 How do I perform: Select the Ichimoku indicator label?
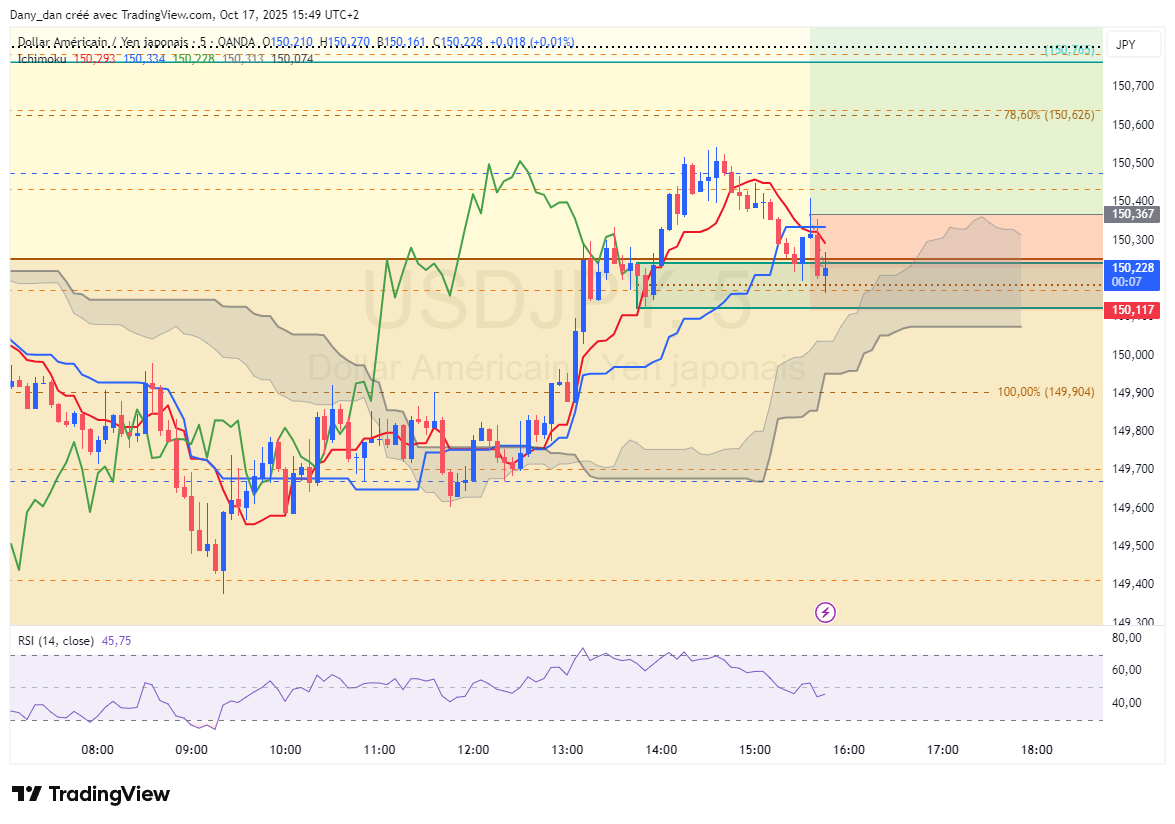42,58
